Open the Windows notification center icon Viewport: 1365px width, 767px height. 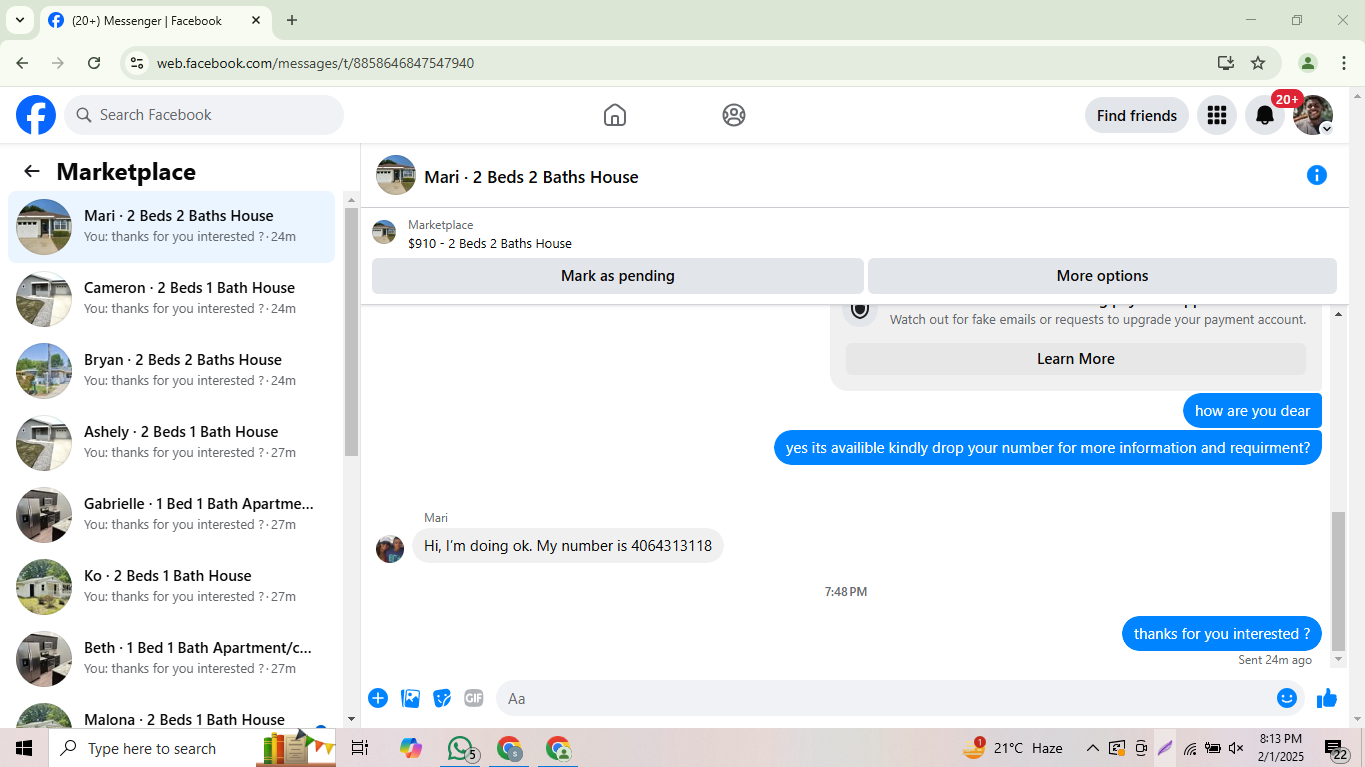tap(1337, 749)
